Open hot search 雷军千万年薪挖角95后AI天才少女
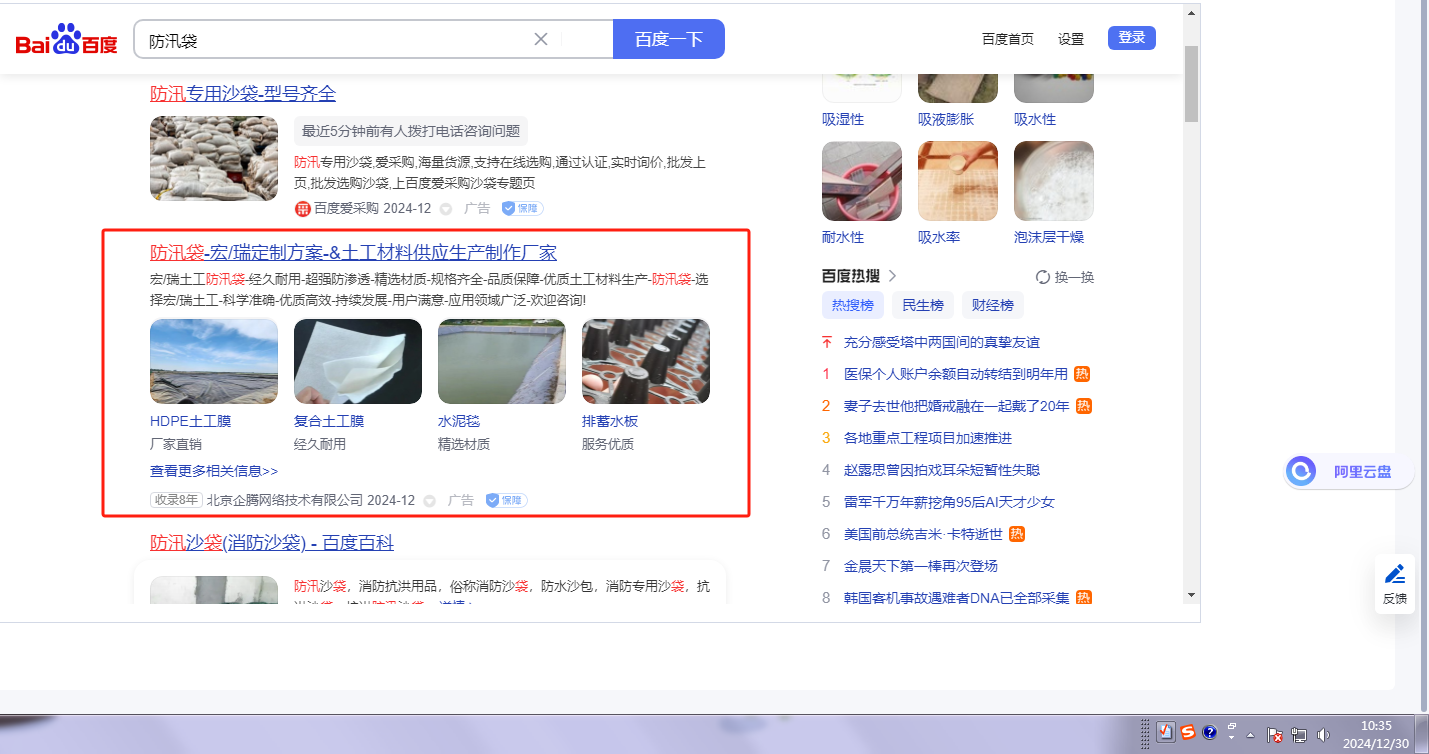The height and width of the screenshot is (754, 1429). (x=949, y=502)
